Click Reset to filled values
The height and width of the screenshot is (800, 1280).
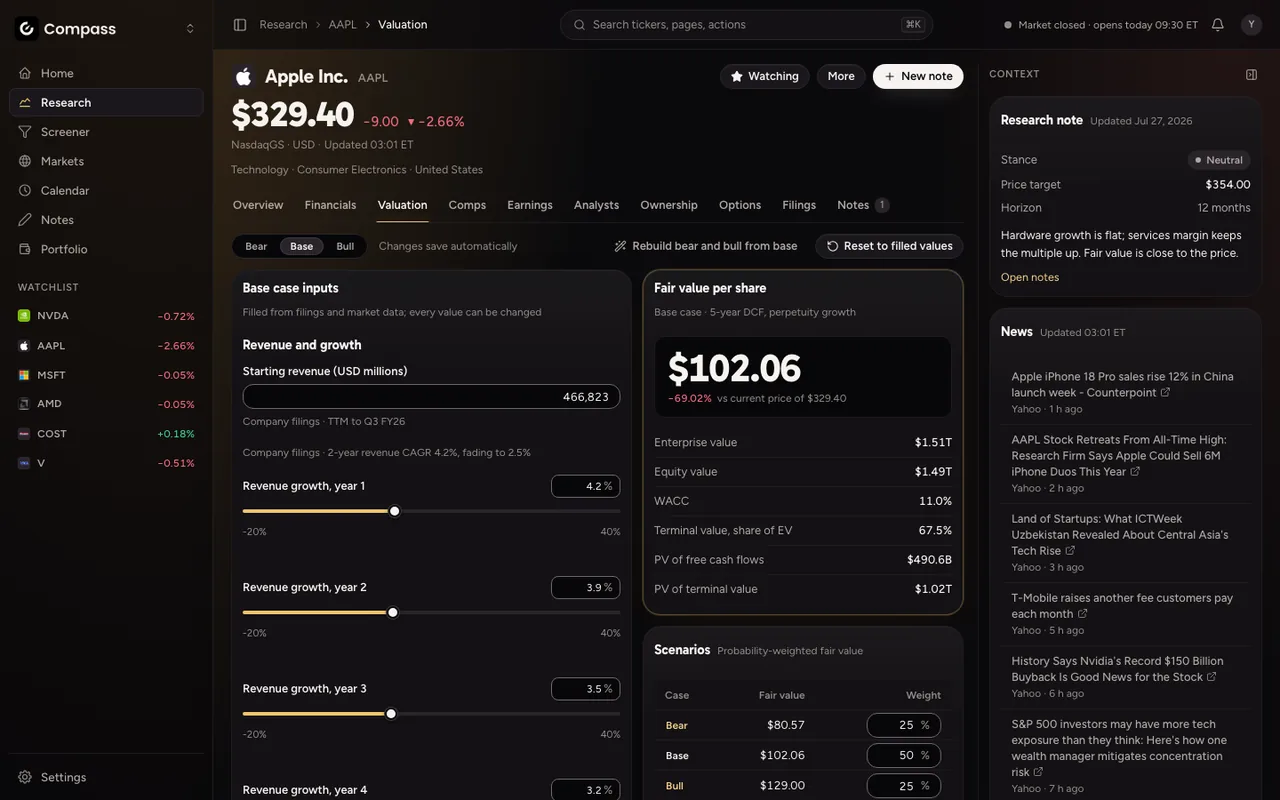[889, 246]
